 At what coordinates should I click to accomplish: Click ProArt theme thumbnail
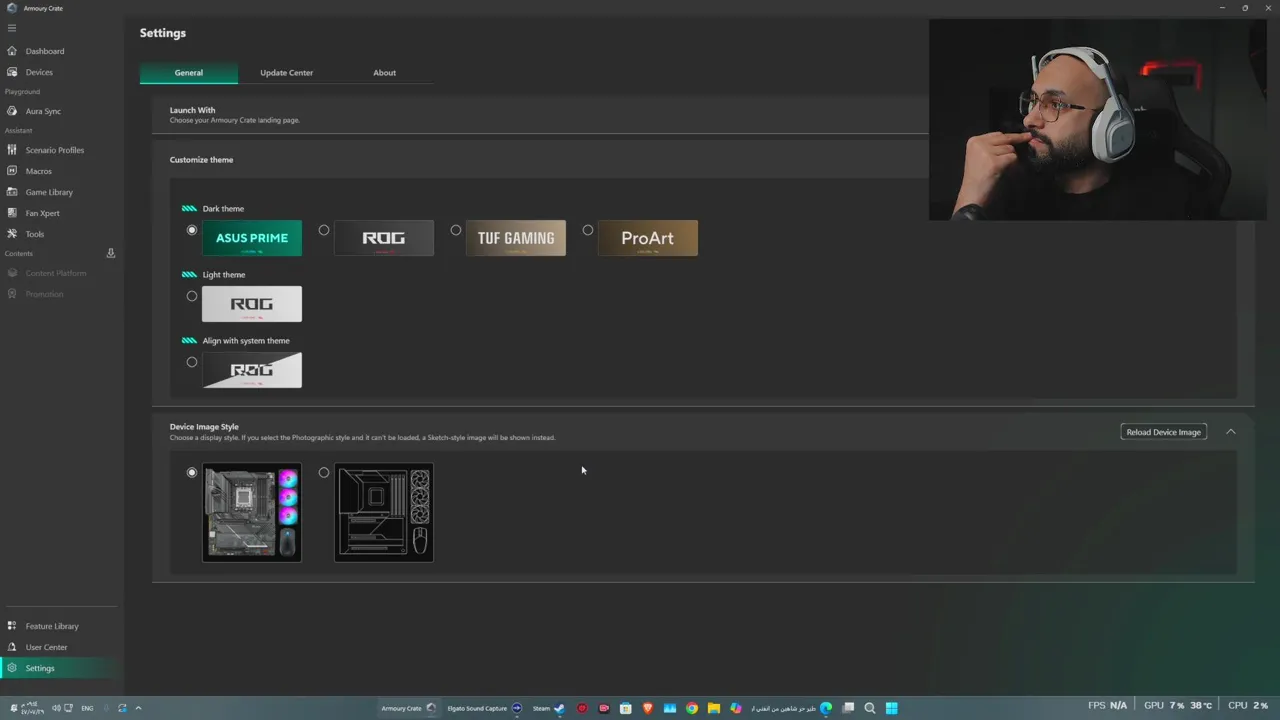click(648, 238)
